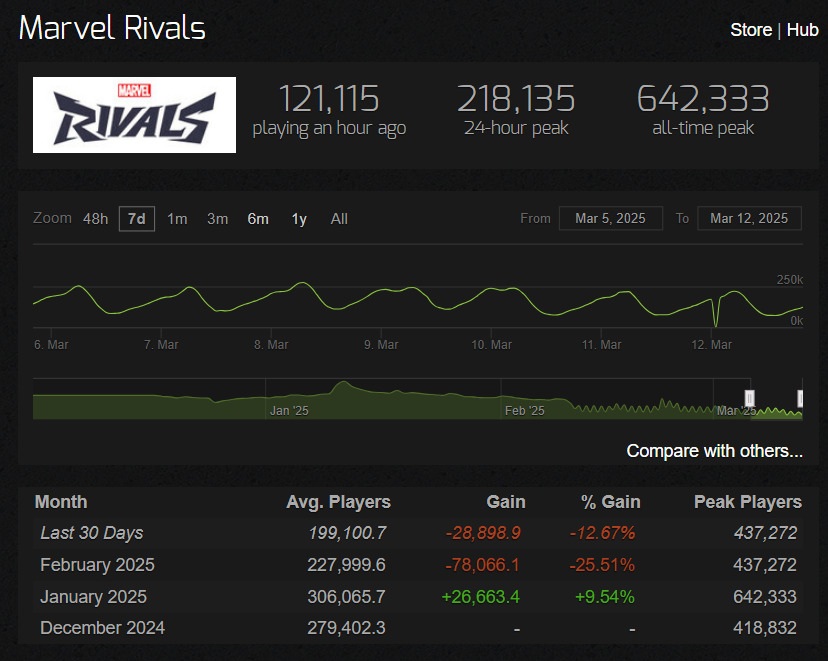This screenshot has height=661, width=828.
Task: Click the Gain column header
Action: coord(506,502)
